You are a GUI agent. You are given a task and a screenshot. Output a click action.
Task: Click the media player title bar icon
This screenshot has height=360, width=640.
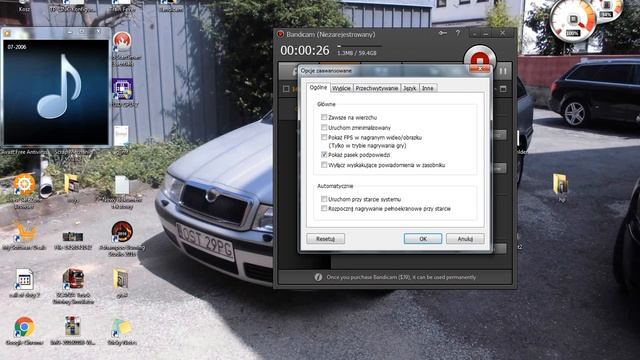point(7,33)
